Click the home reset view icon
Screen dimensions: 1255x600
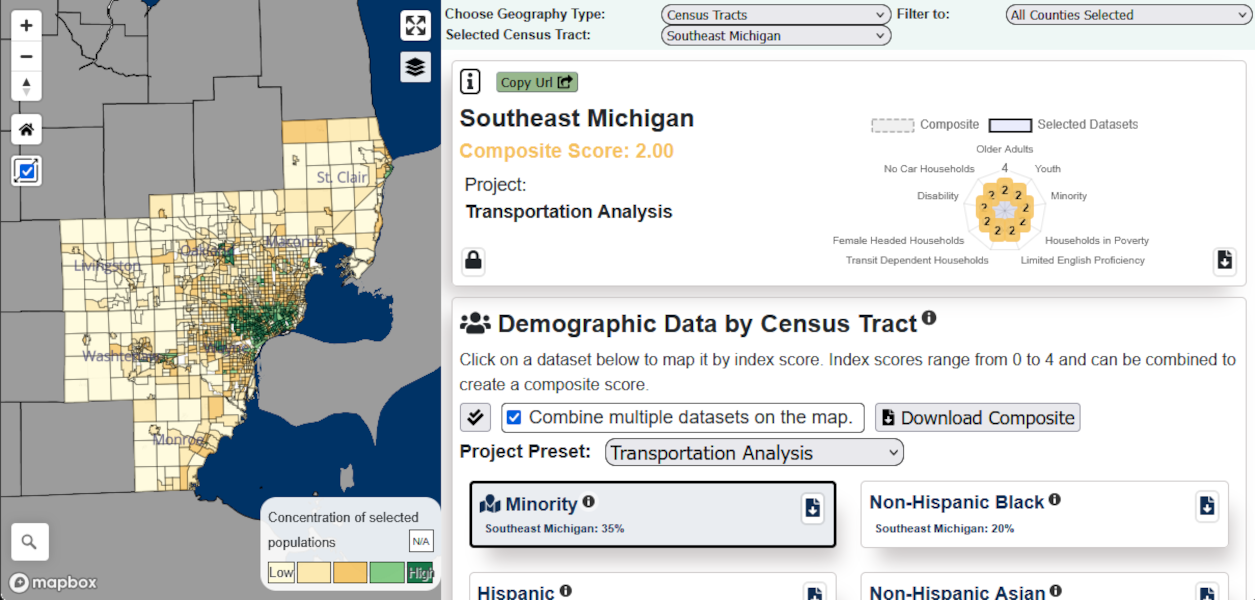coord(25,129)
